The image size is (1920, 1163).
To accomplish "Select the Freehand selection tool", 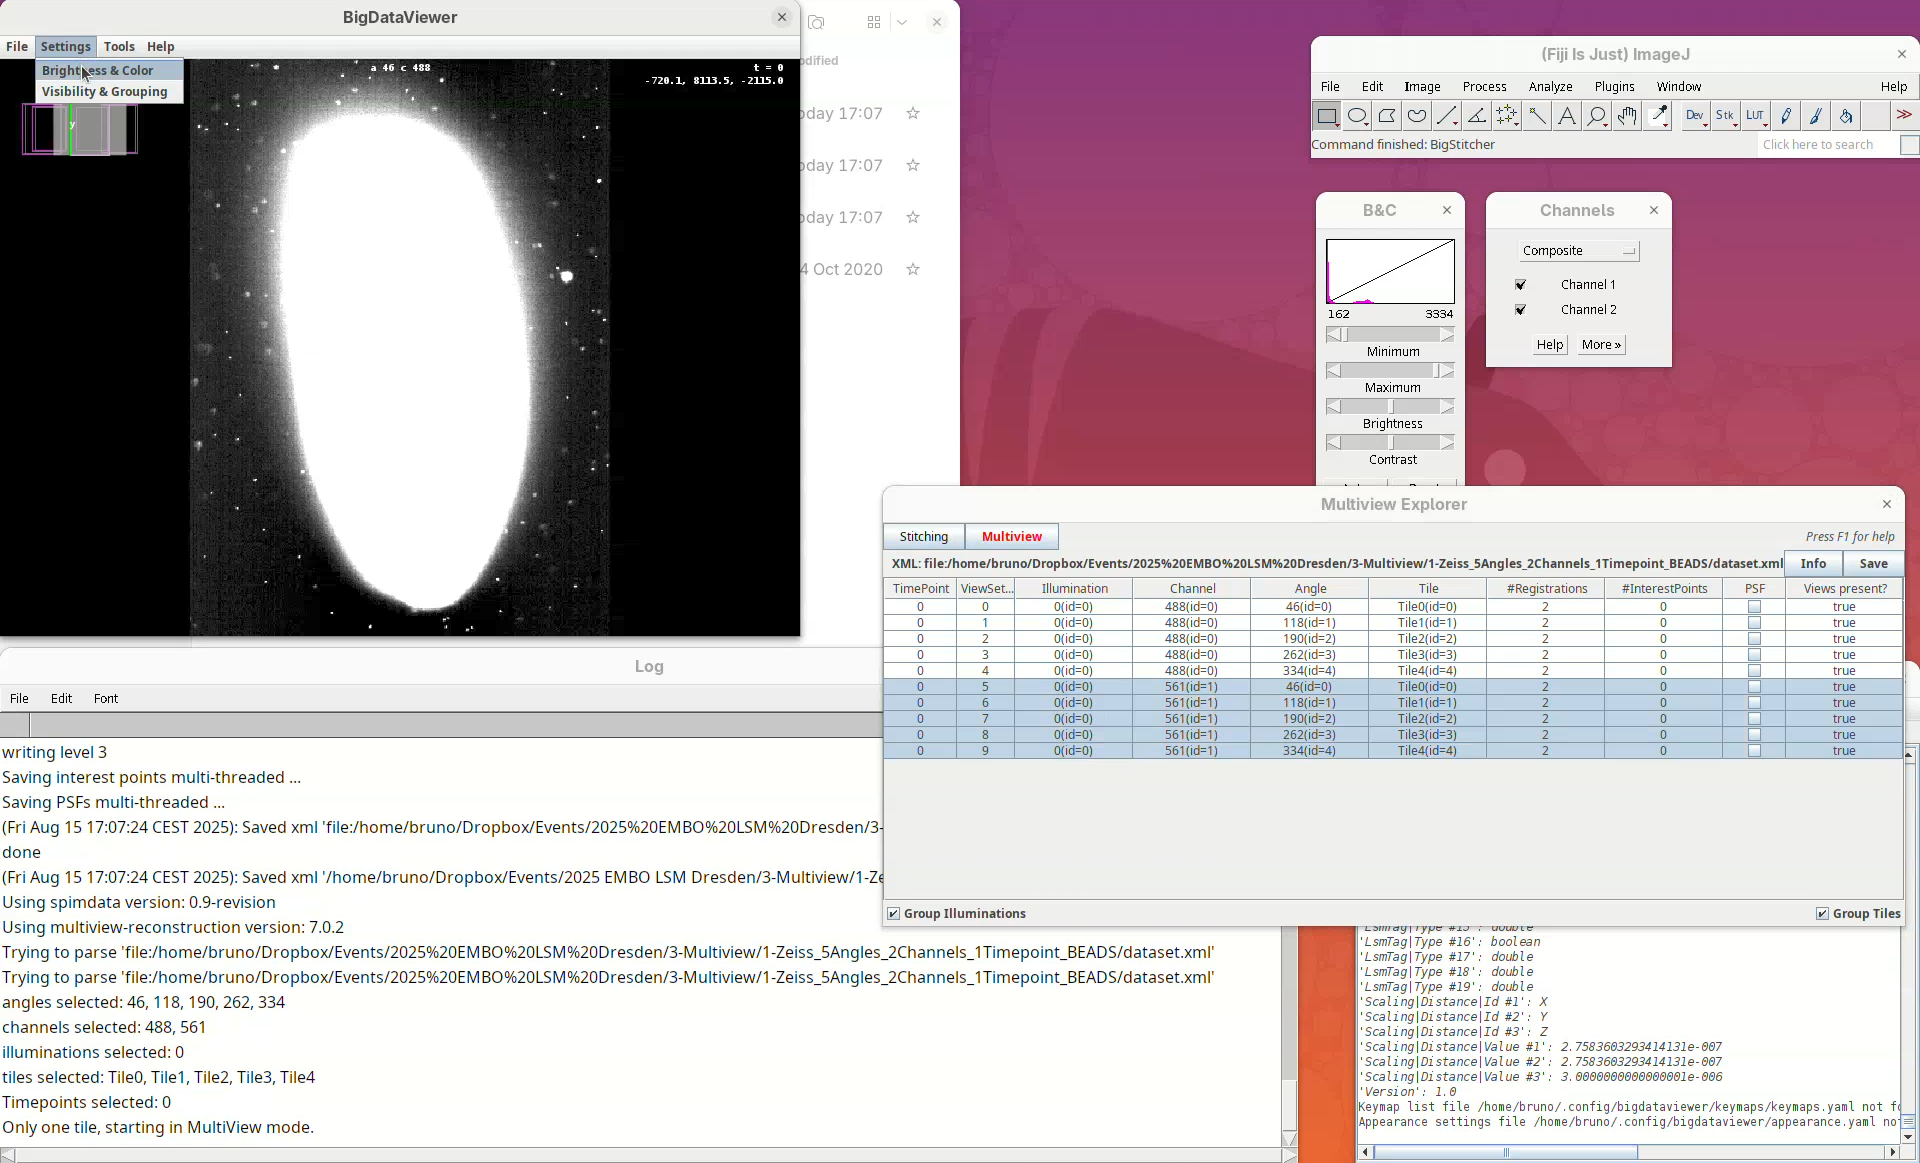I will coord(1417,116).
